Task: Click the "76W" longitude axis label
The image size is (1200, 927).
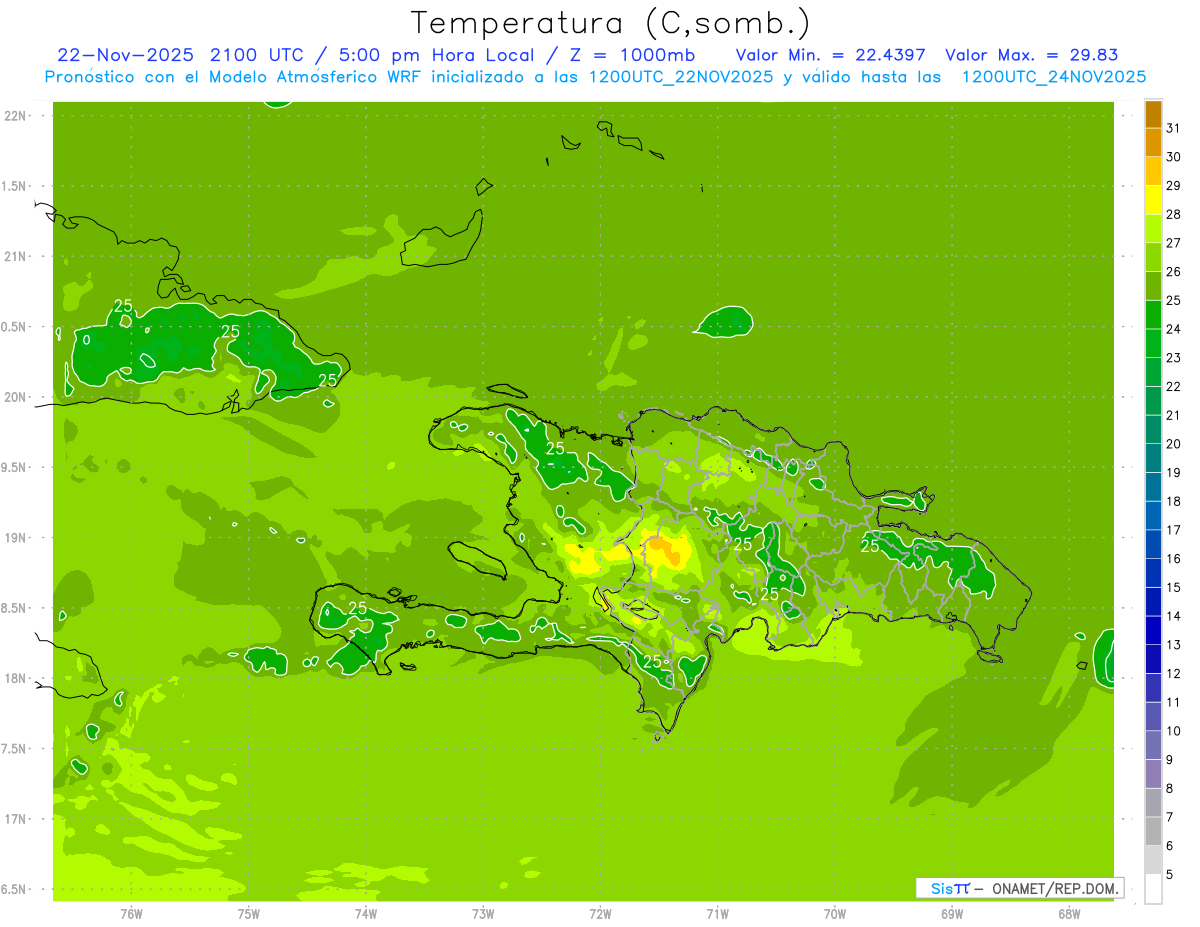Action: click(x=131, y=914)
